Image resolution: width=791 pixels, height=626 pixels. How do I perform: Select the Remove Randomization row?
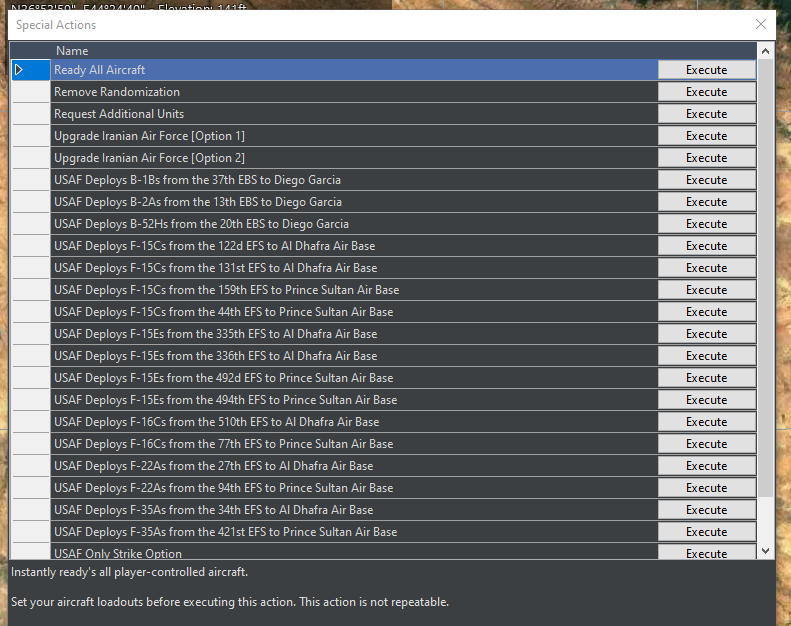tap(354, 92)
